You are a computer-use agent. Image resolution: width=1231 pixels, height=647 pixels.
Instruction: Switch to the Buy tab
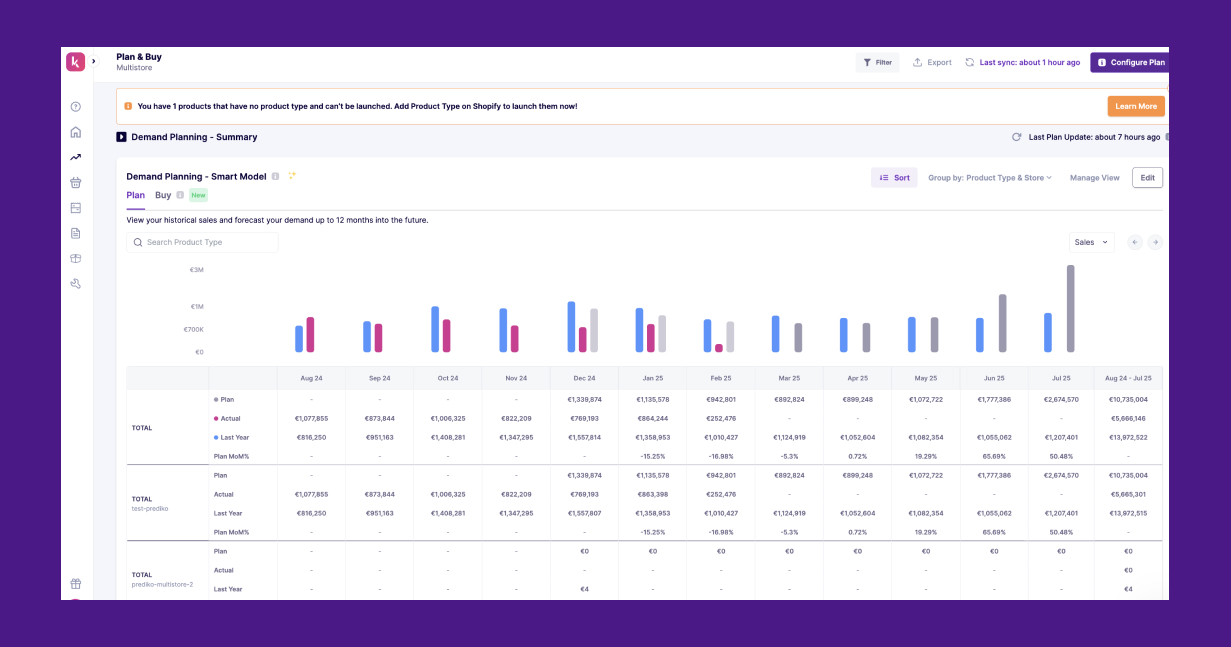[162, 196]
